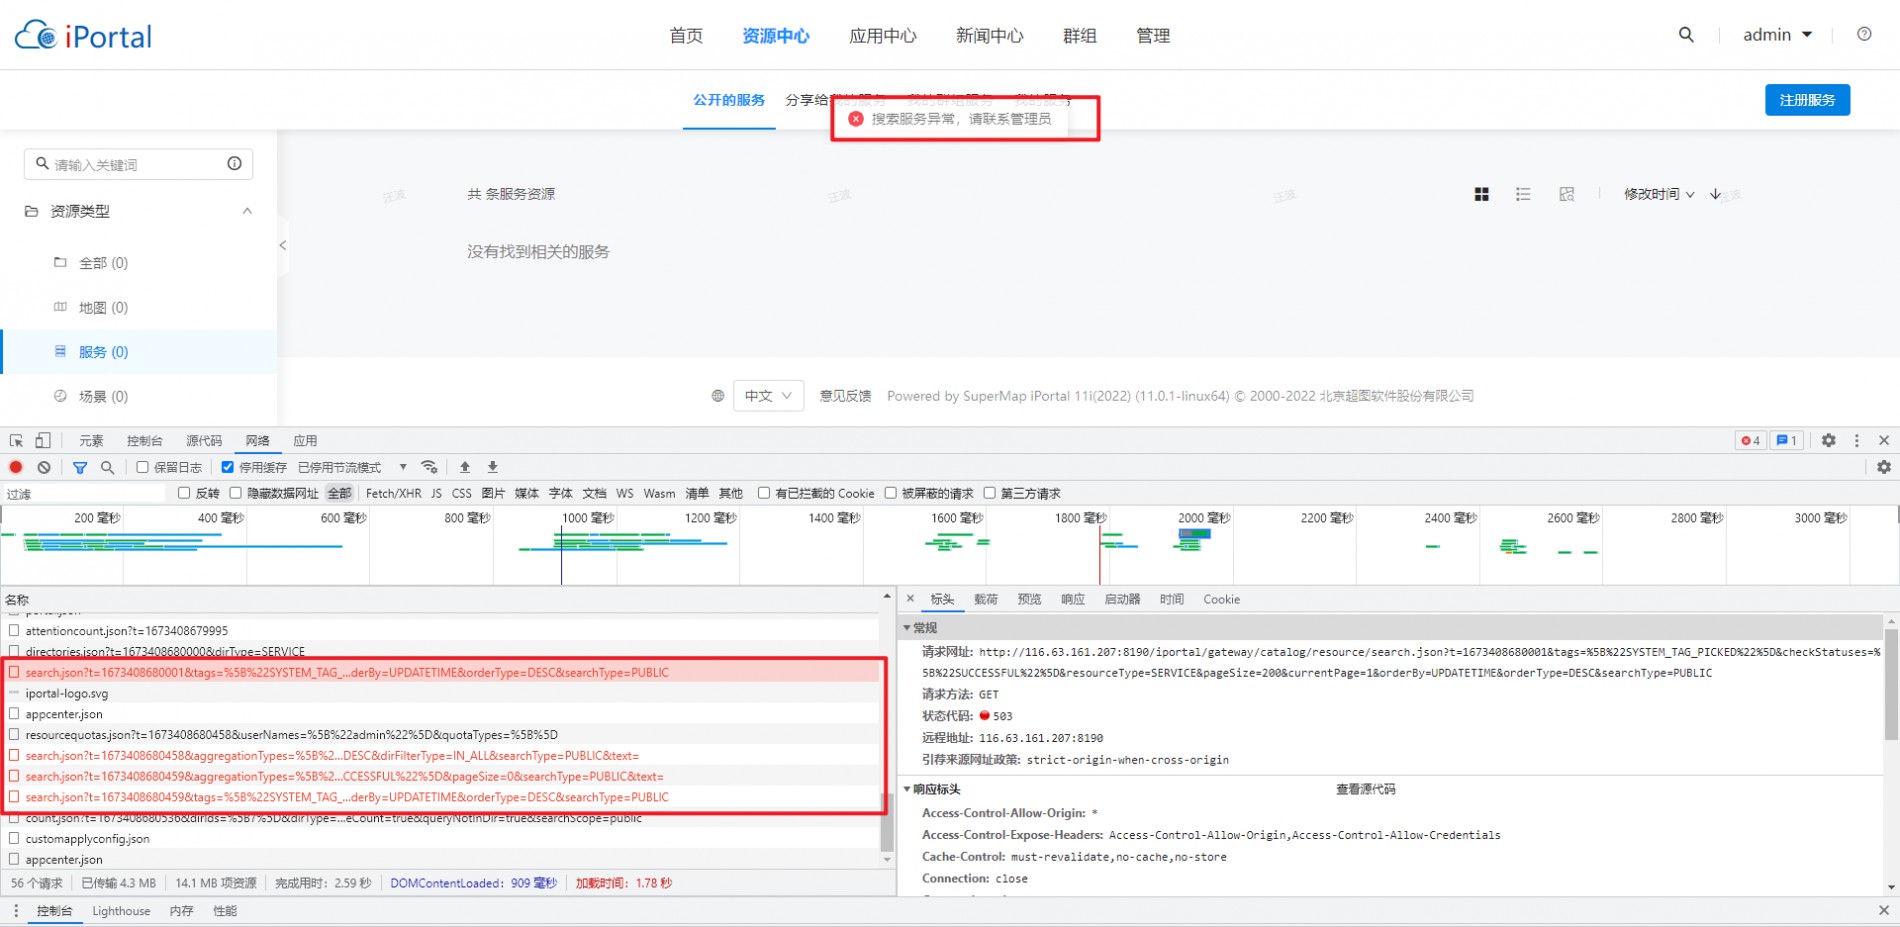The height and width of the screenshot is (927, 1900).
Task: Select 地图 (0) resource type
Action: click(x=103, y=307)
